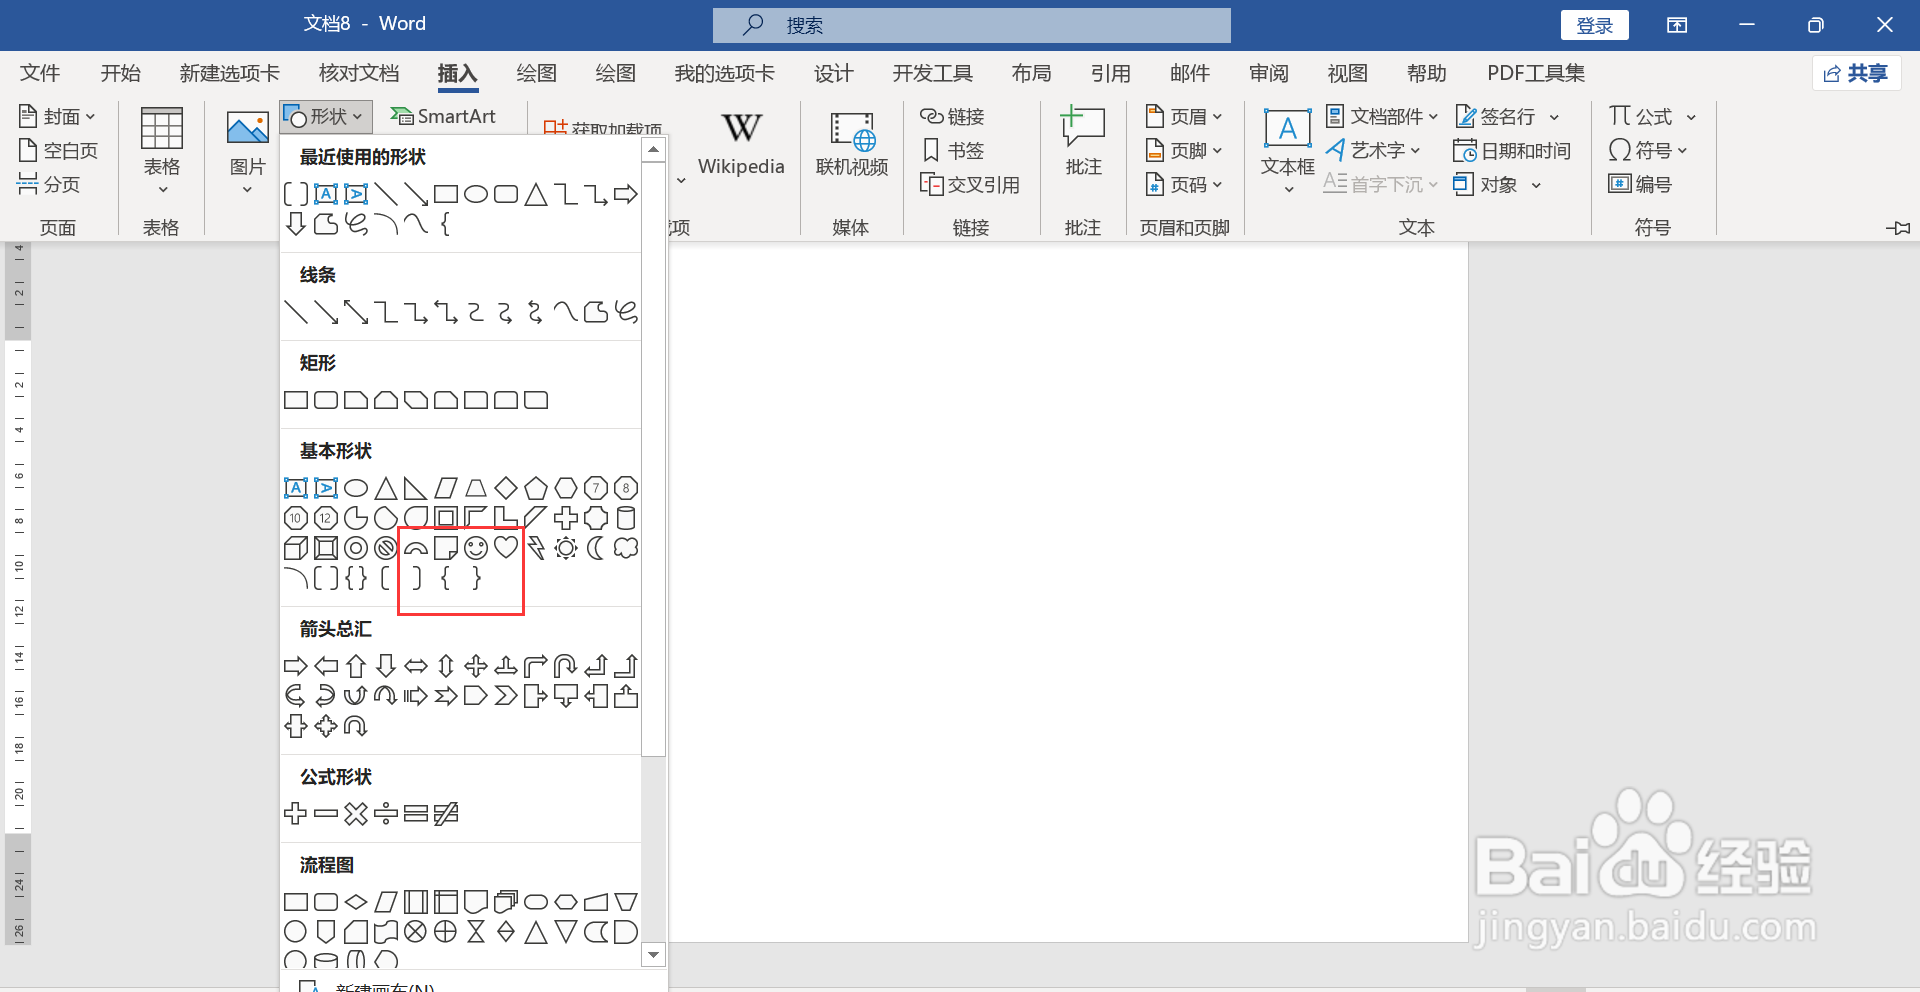Switch to the Layout tab
This screenshot has width=1920, height=992.
pos(1031,73)
